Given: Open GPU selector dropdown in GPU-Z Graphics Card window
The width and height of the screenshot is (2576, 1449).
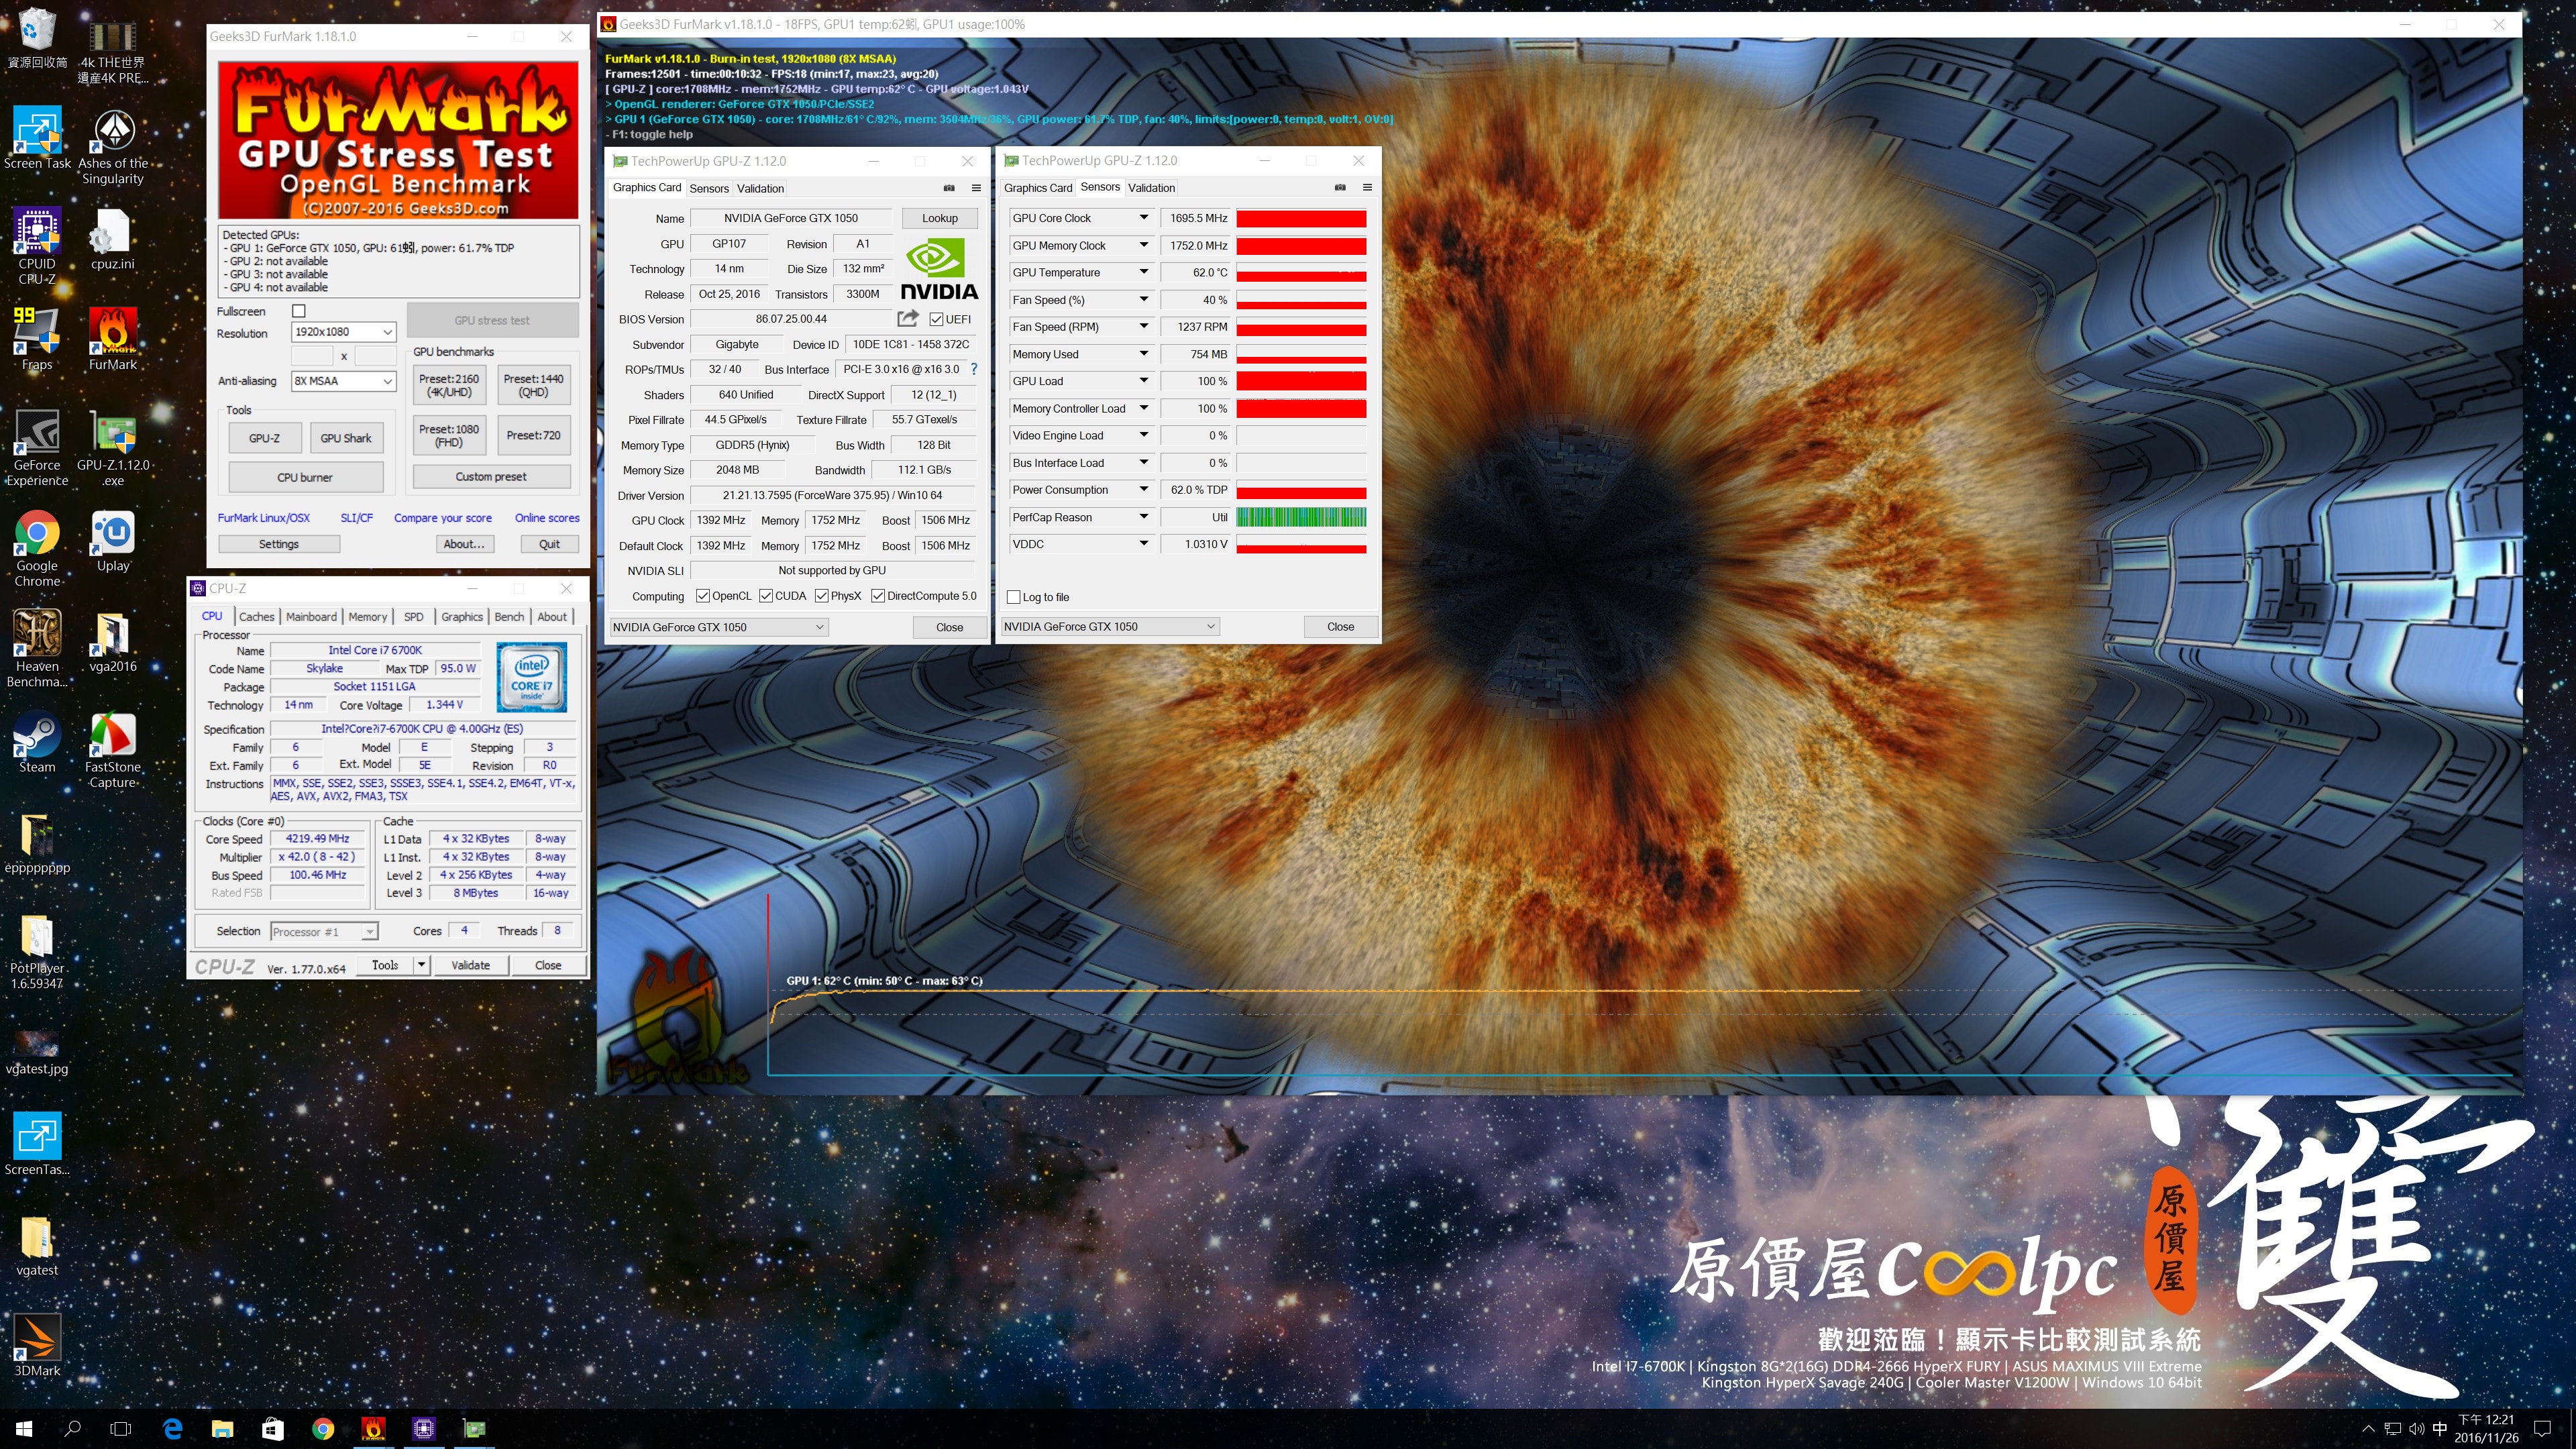Looking at the screenshot, I should [718, 627].
